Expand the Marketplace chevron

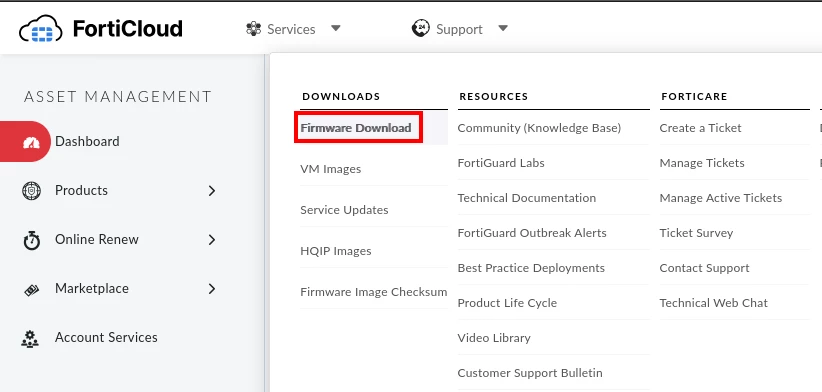[212, 289]
